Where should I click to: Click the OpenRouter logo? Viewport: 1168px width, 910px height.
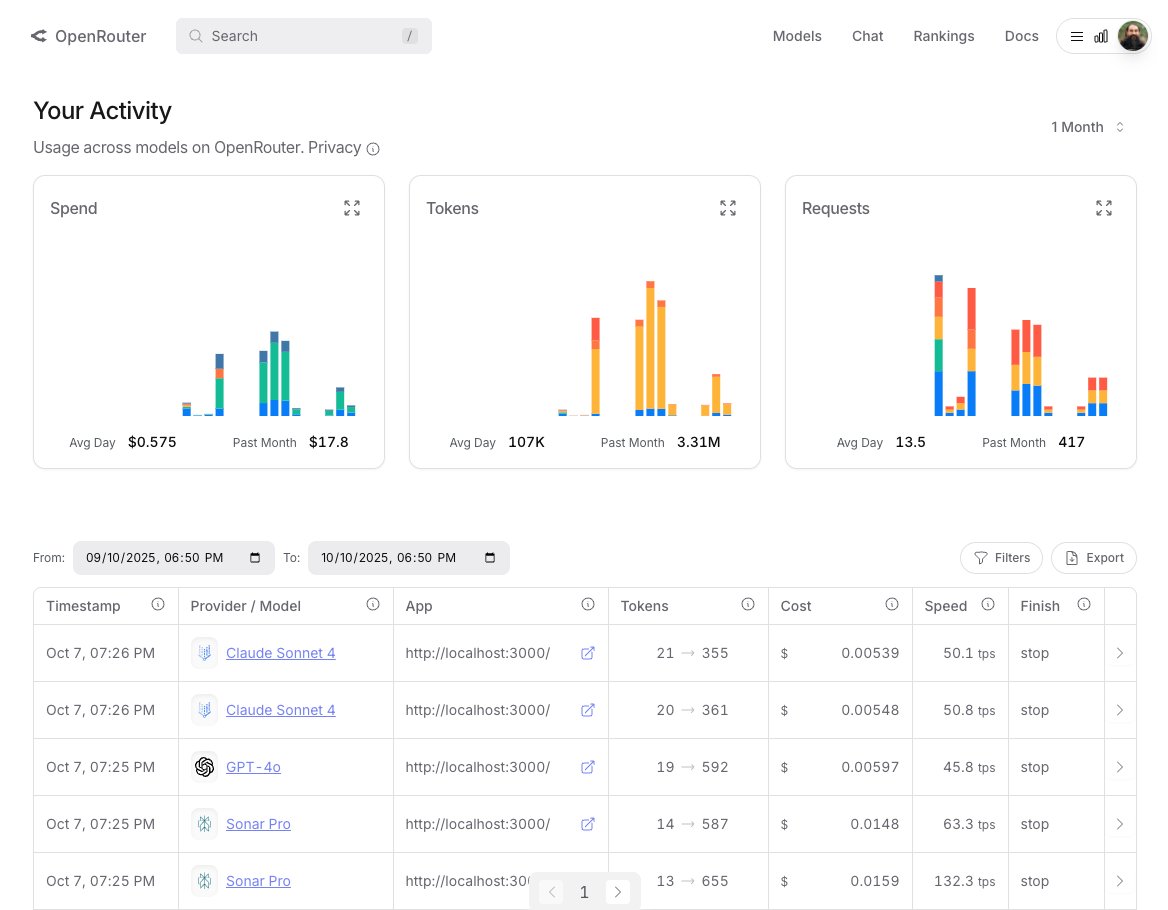[88, 36]
